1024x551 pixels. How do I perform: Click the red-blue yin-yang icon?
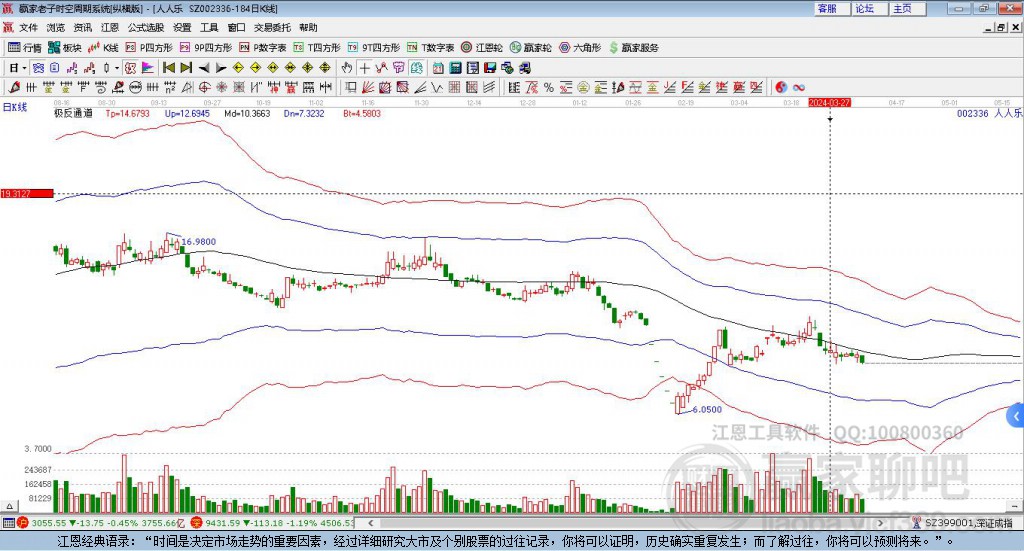(781, 87)
